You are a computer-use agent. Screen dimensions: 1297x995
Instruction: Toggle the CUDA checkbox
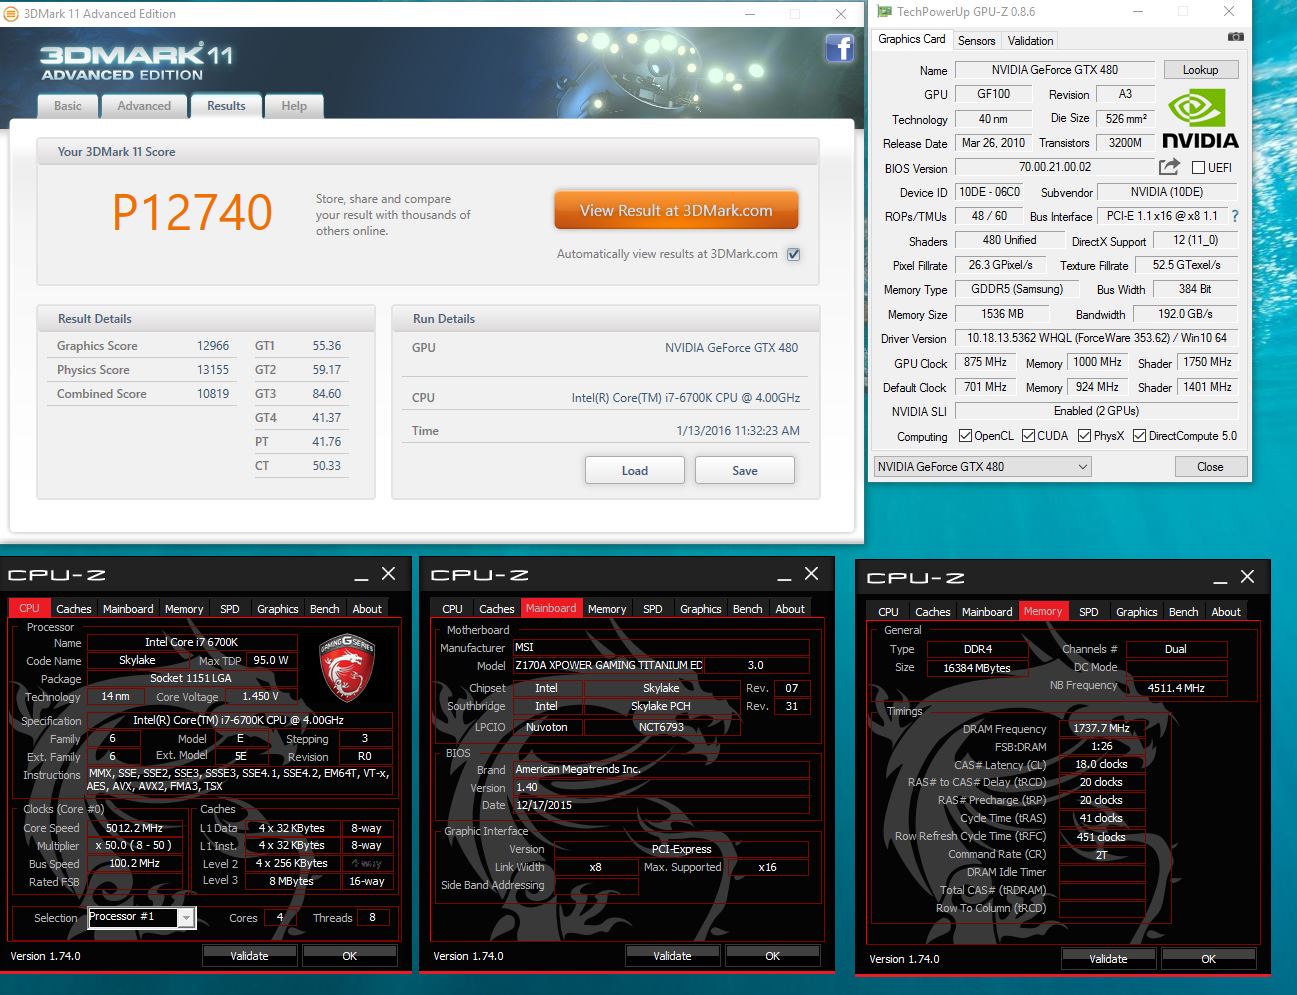1028,436
